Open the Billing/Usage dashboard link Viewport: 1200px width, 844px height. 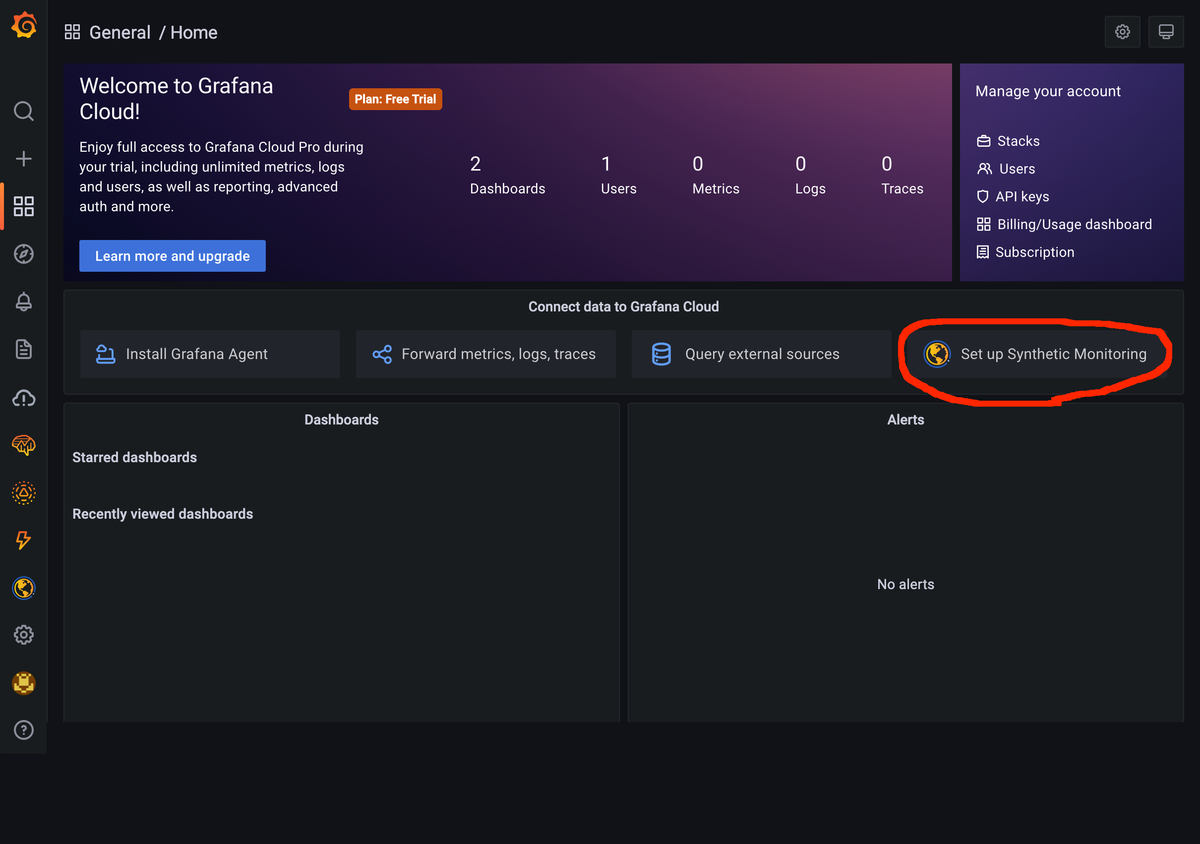pyautogui.click(x=1074, y=225)
